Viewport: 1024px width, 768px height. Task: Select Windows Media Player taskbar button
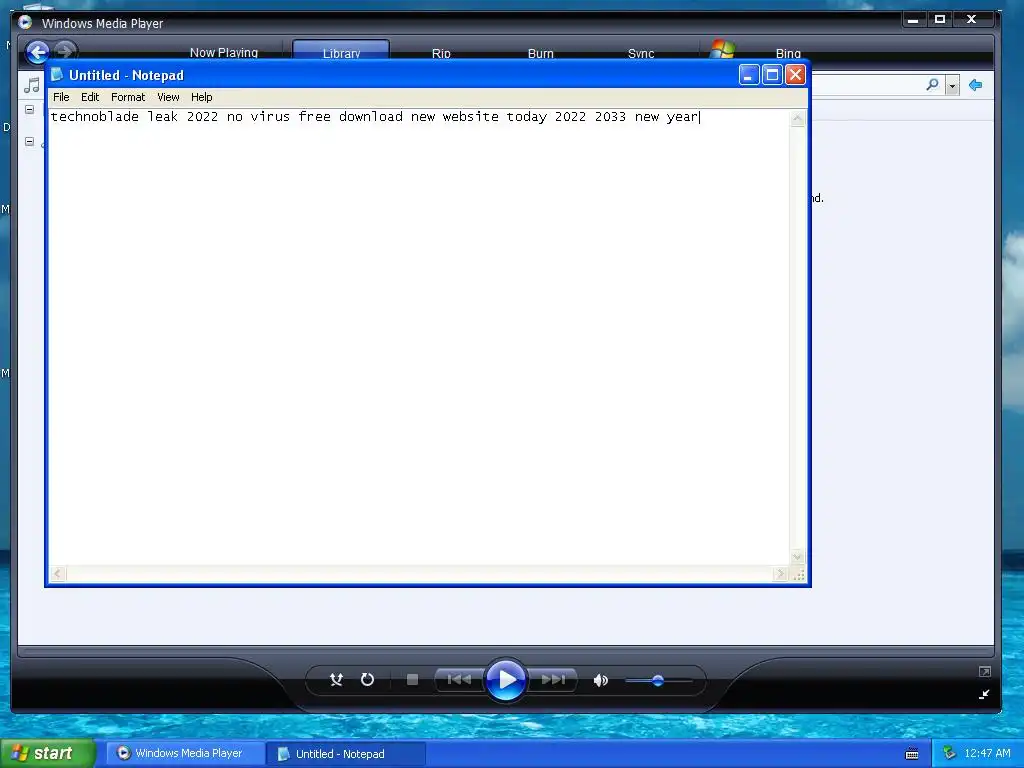185,753
